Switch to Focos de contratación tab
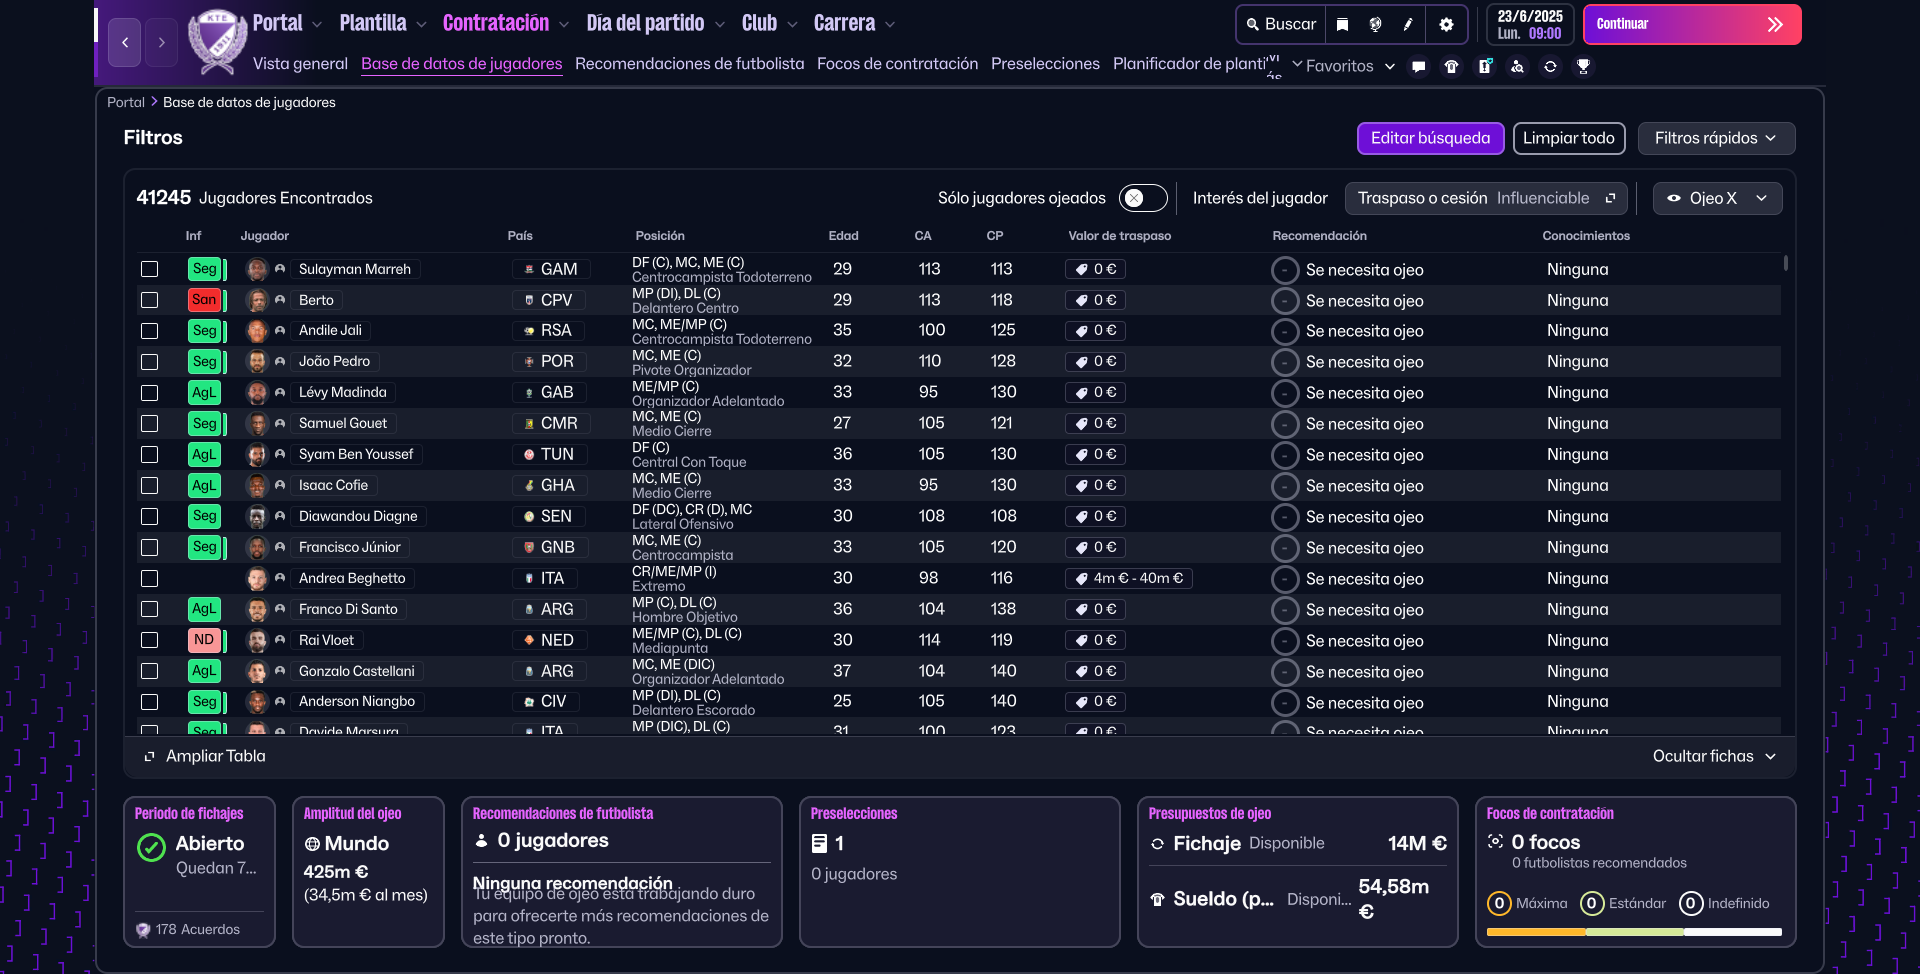This screenshot has width=1920, height=974. click(x=897, y=64)
